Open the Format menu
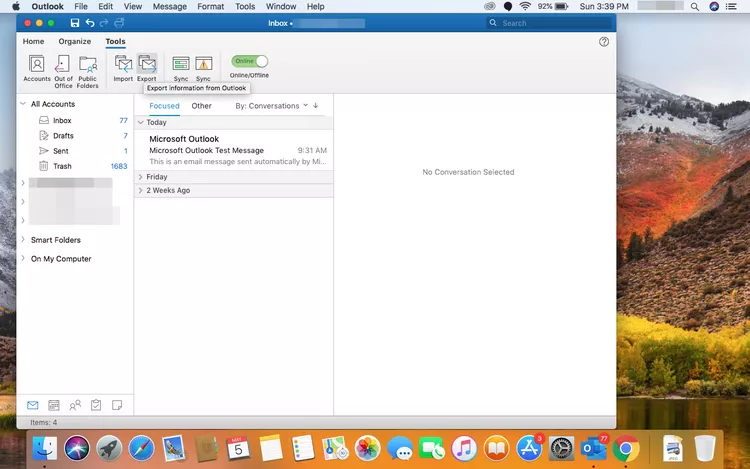750x469 pixels. (x=210, y=7)
